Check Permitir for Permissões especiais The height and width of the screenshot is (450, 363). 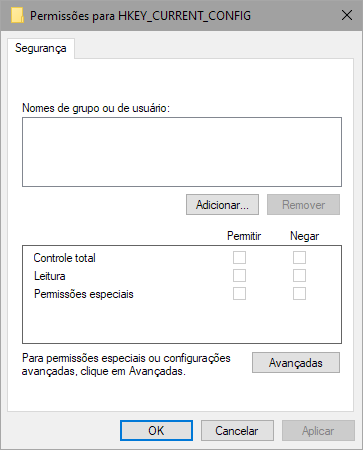pos(239,294)
